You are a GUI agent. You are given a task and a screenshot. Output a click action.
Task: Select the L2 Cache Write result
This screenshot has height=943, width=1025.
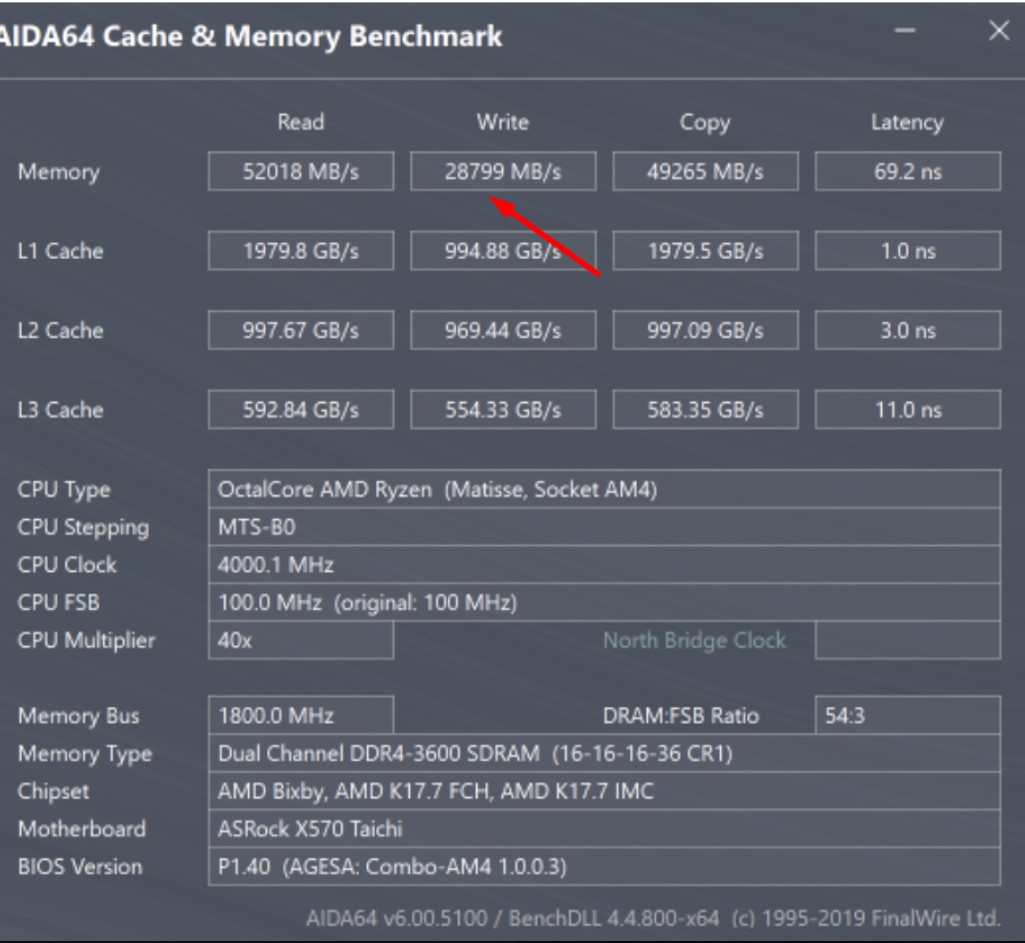[502, 330]
